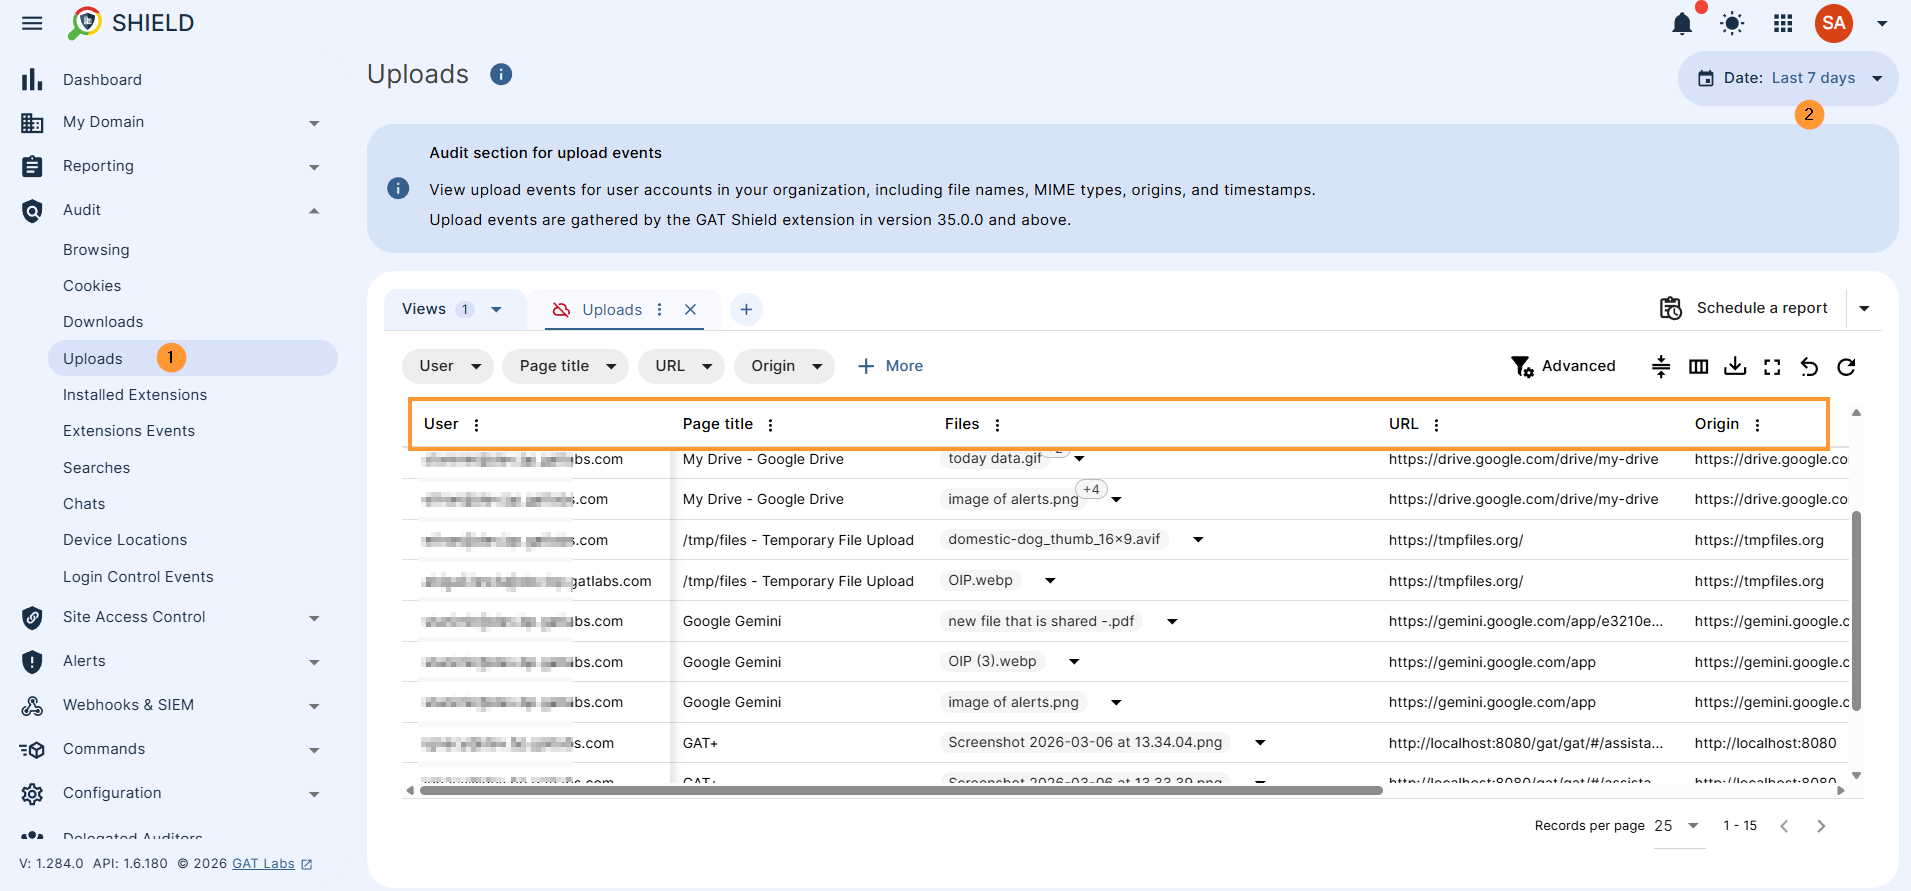Viewport: 1911px width, 891px height.
Task: Open Records per page 25 dropdown
Action: (1679, 826)
